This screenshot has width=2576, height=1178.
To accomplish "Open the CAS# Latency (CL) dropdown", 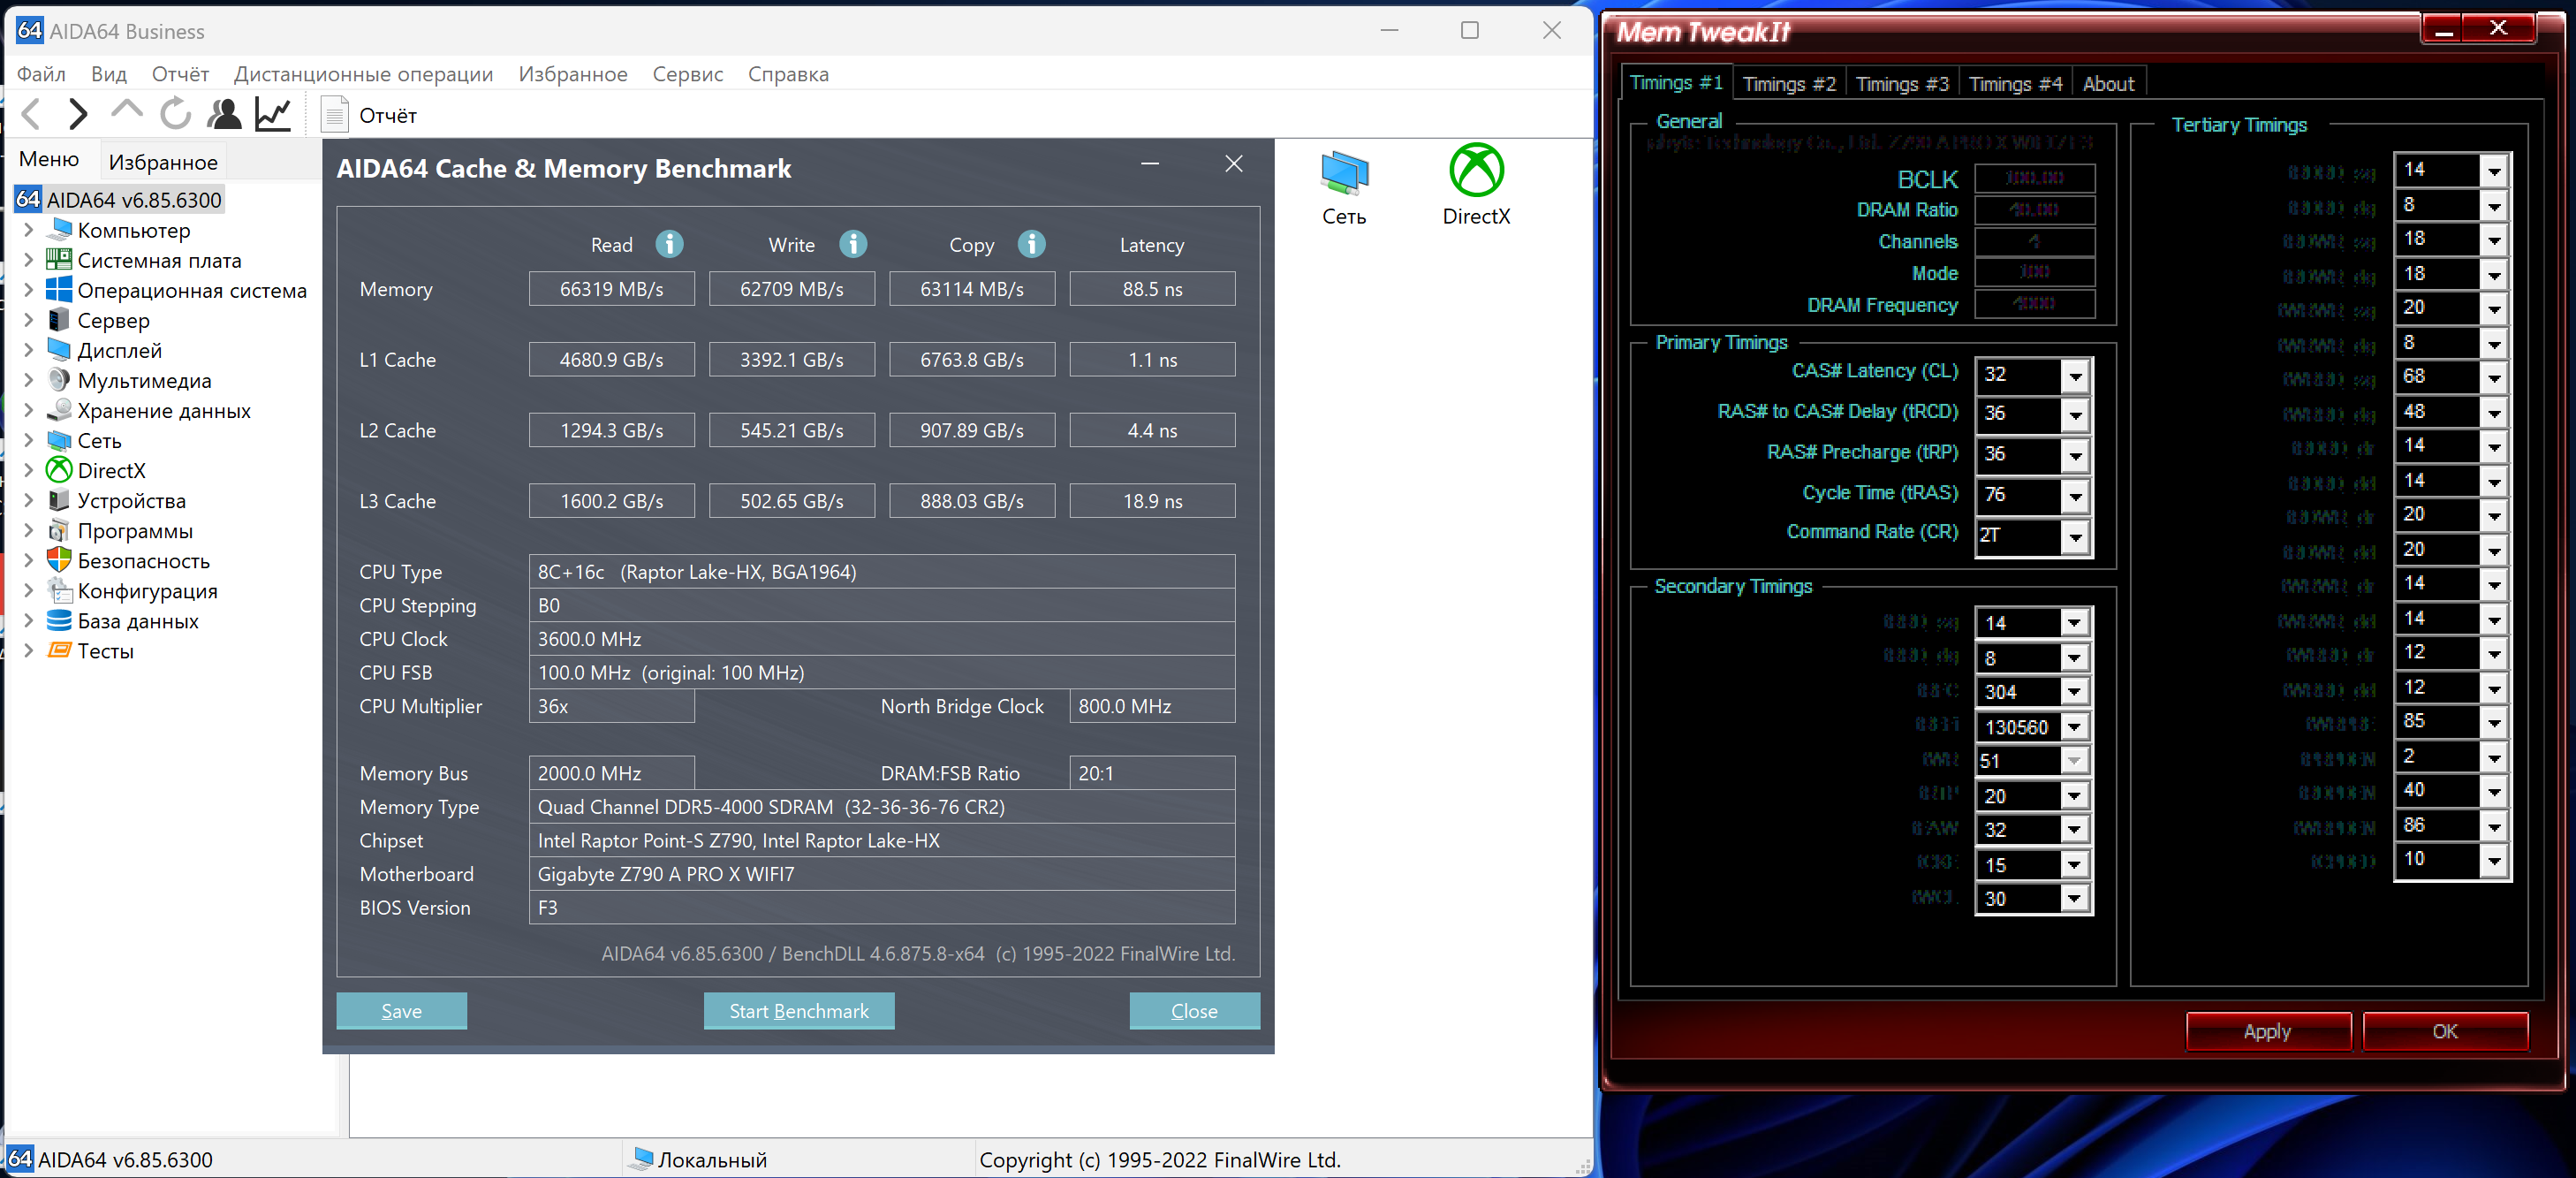I will [2075, 375].
